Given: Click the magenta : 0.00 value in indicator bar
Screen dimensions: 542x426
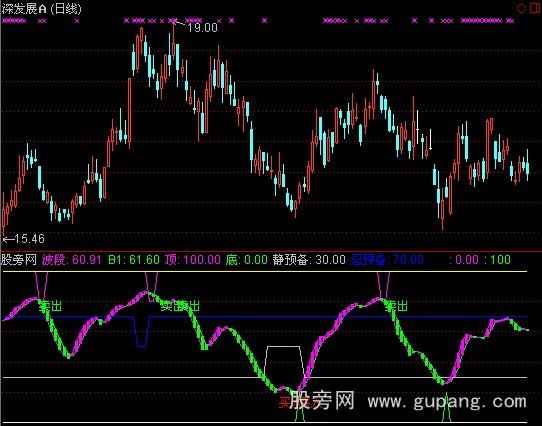Looking at the screenshot, I should tap(464, 259).
